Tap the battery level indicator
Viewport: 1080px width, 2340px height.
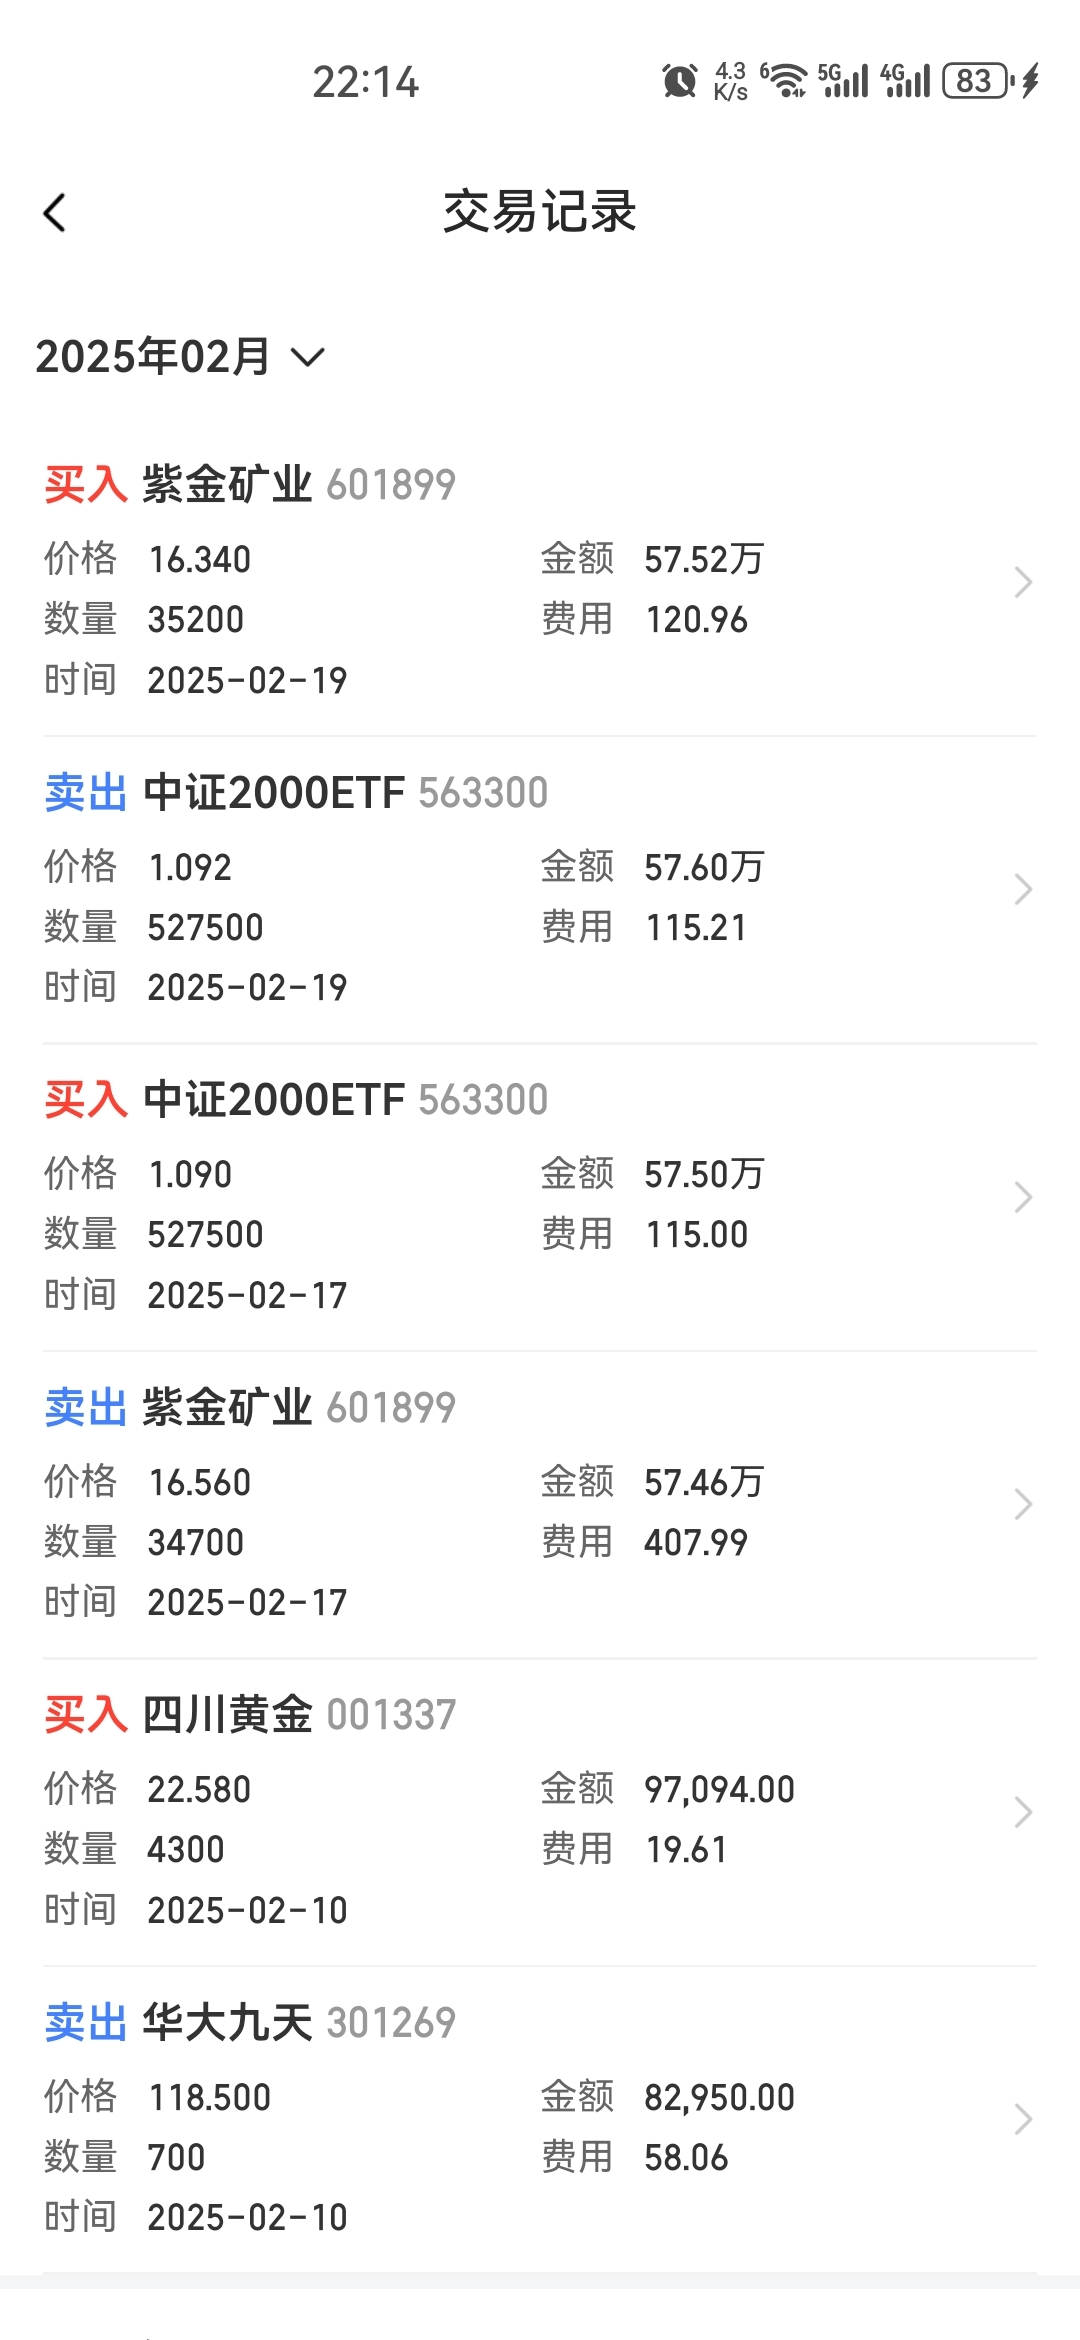point(975,81)
